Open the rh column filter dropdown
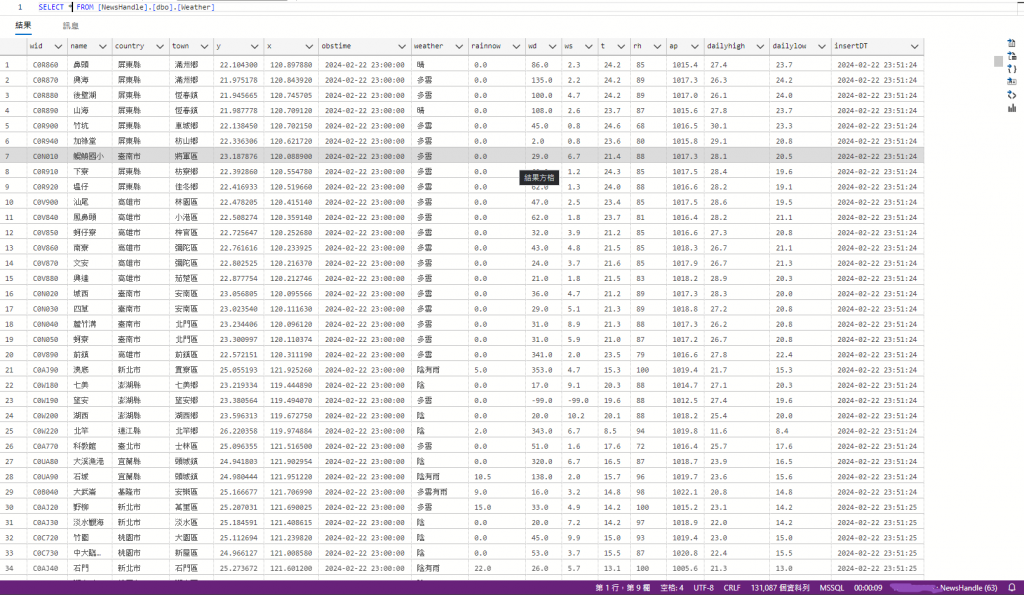 click(x=657, y=46)
